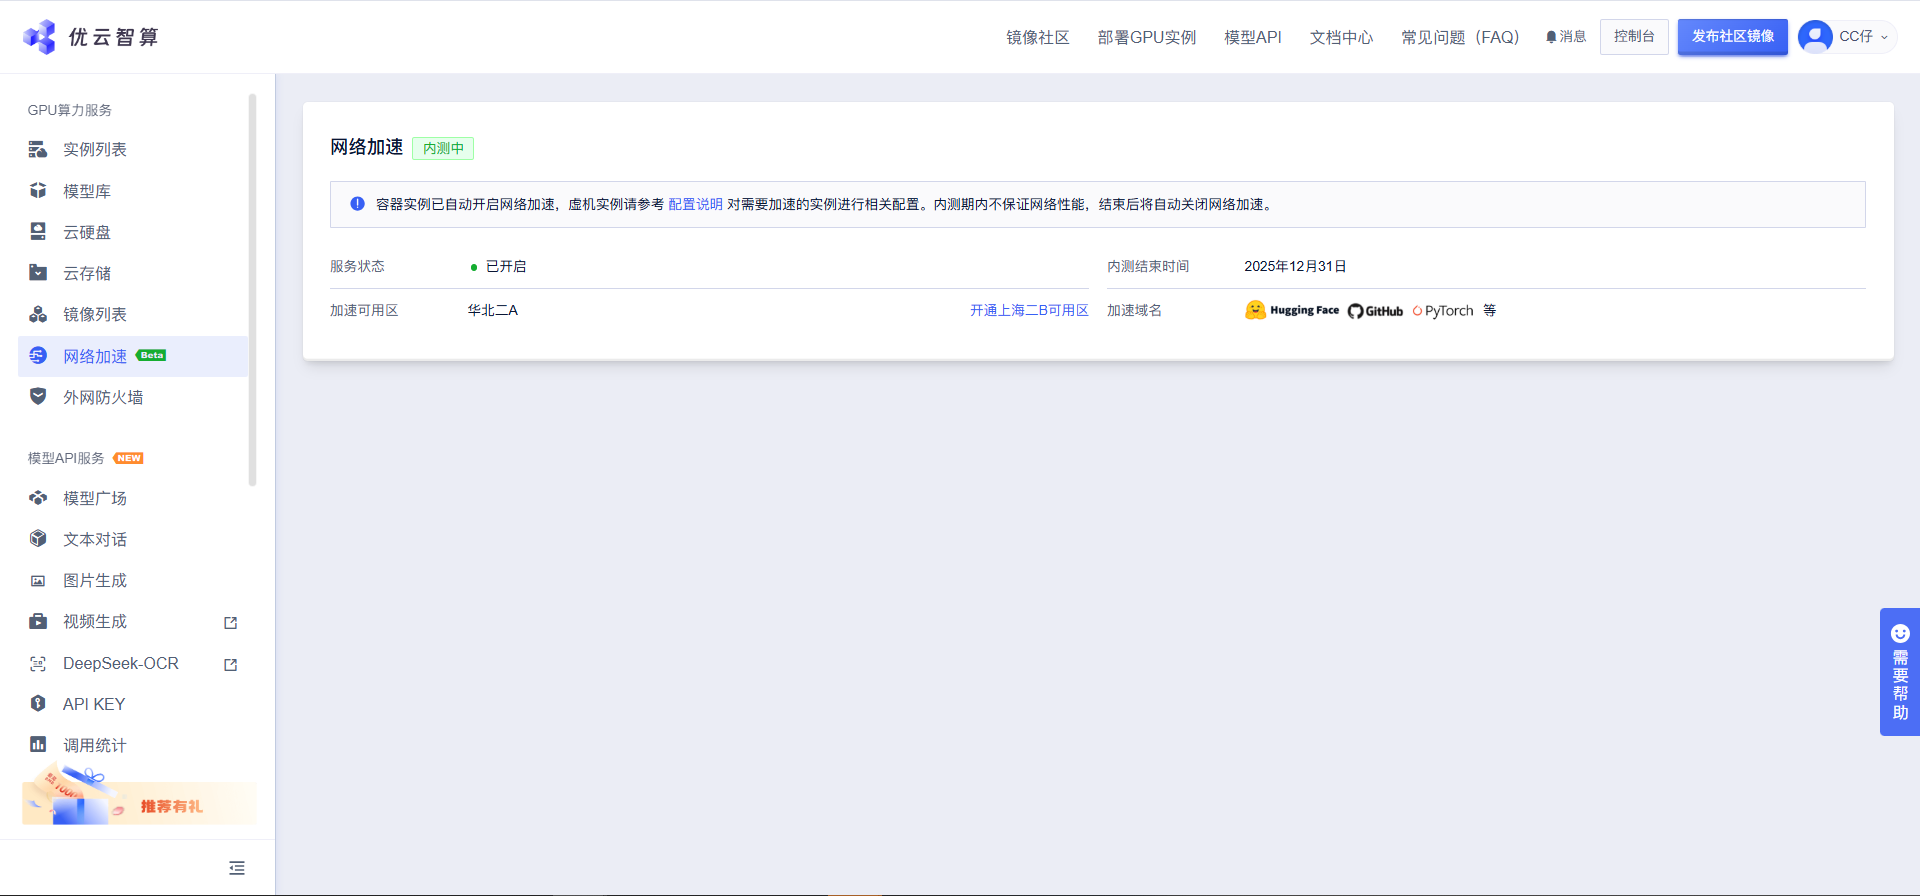Go to 调用统计 in the sidebar
Image resolution: width=1920 pixels, height=896 pixels.
click(95, 745)
